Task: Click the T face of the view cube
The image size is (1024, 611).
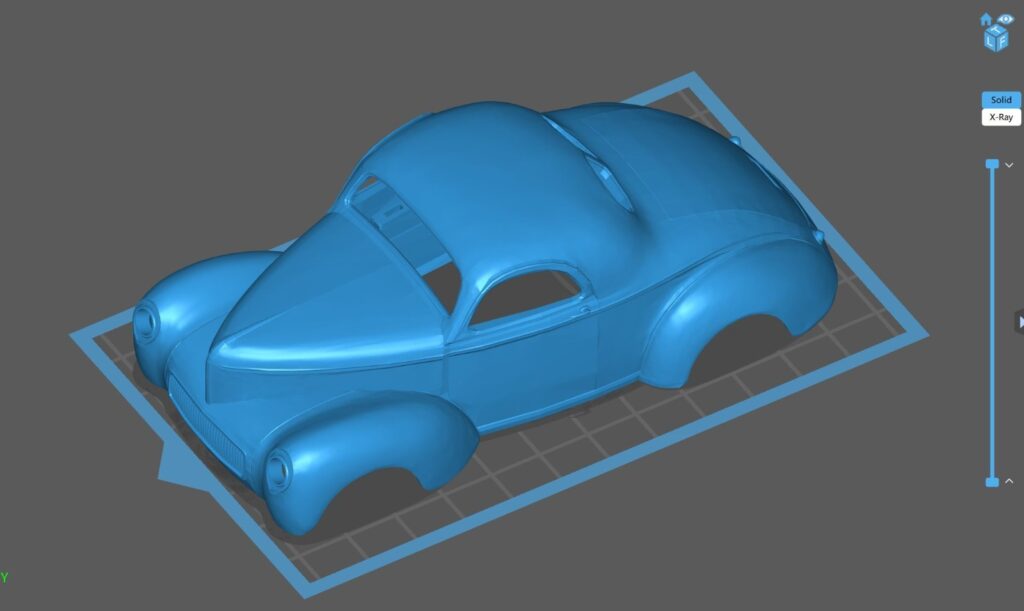Action: (996, 29)
